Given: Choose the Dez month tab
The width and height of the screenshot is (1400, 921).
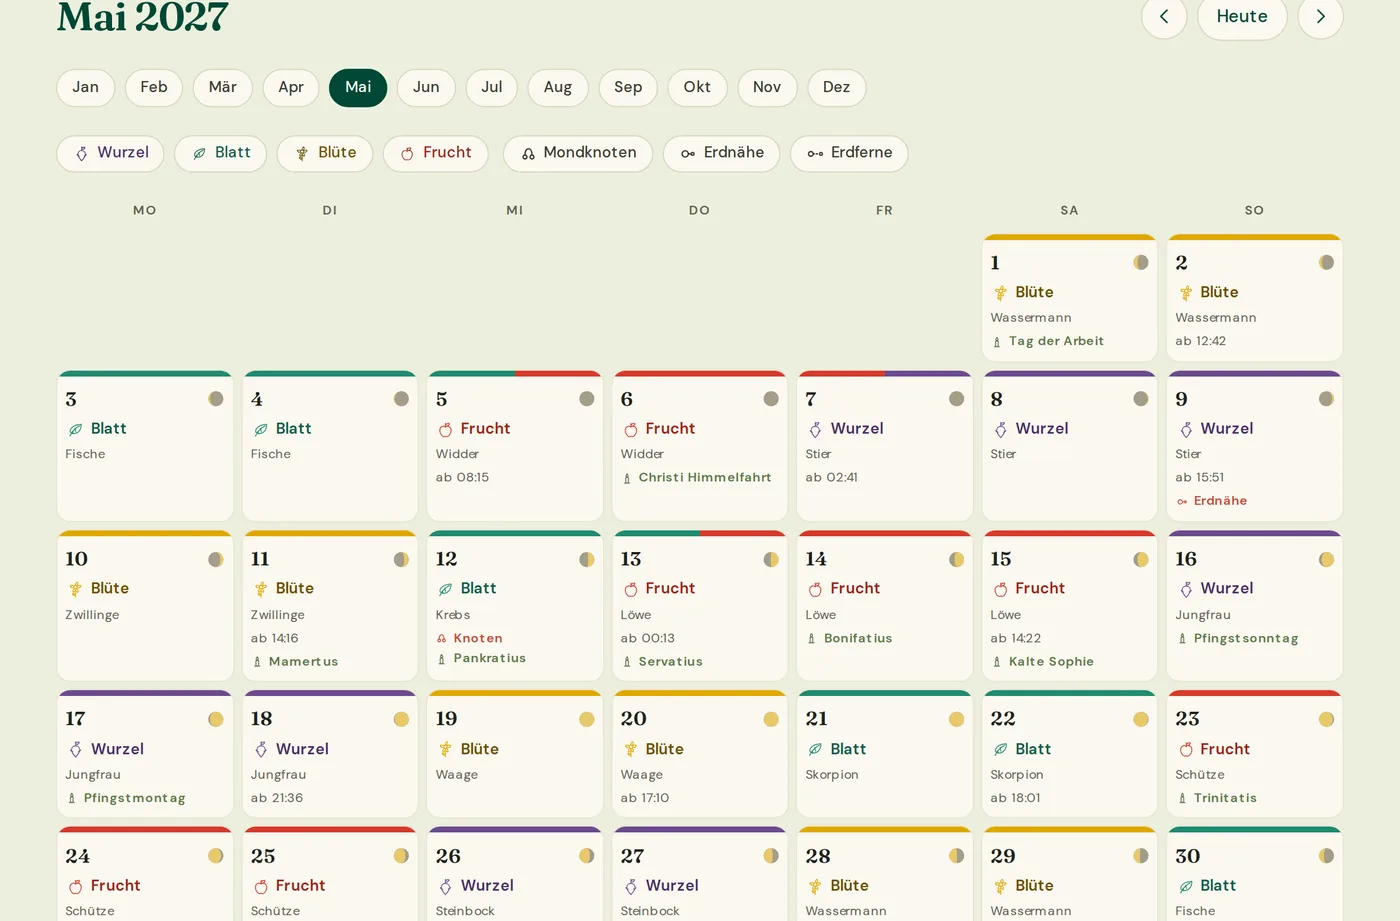Looking at the screenshot, I should coord(837,87).
